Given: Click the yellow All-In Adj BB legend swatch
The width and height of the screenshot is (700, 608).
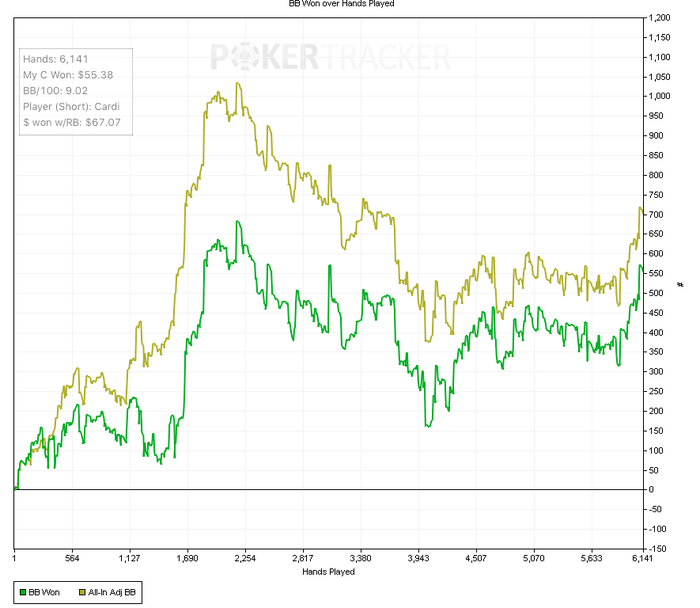Looking at the screenshot, I should click(82, 592).
